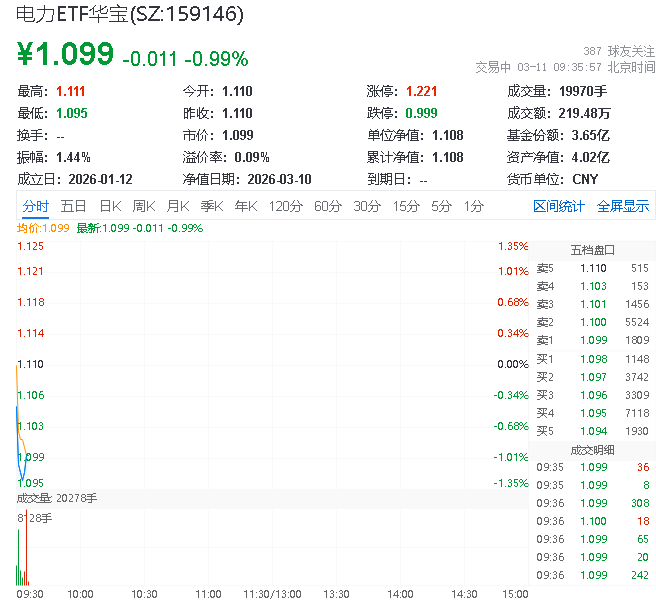This screenshot has width=656, height=613.
Task: Open the 年K chart tab
Action: point(245,206)
